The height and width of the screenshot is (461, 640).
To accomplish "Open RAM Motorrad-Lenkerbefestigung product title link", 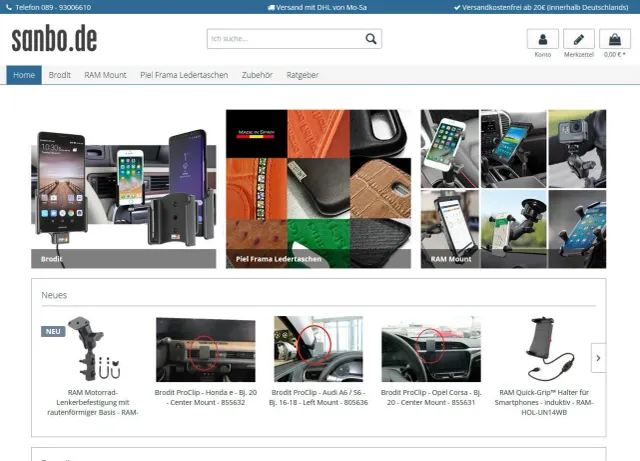I will tap(93, 403).
